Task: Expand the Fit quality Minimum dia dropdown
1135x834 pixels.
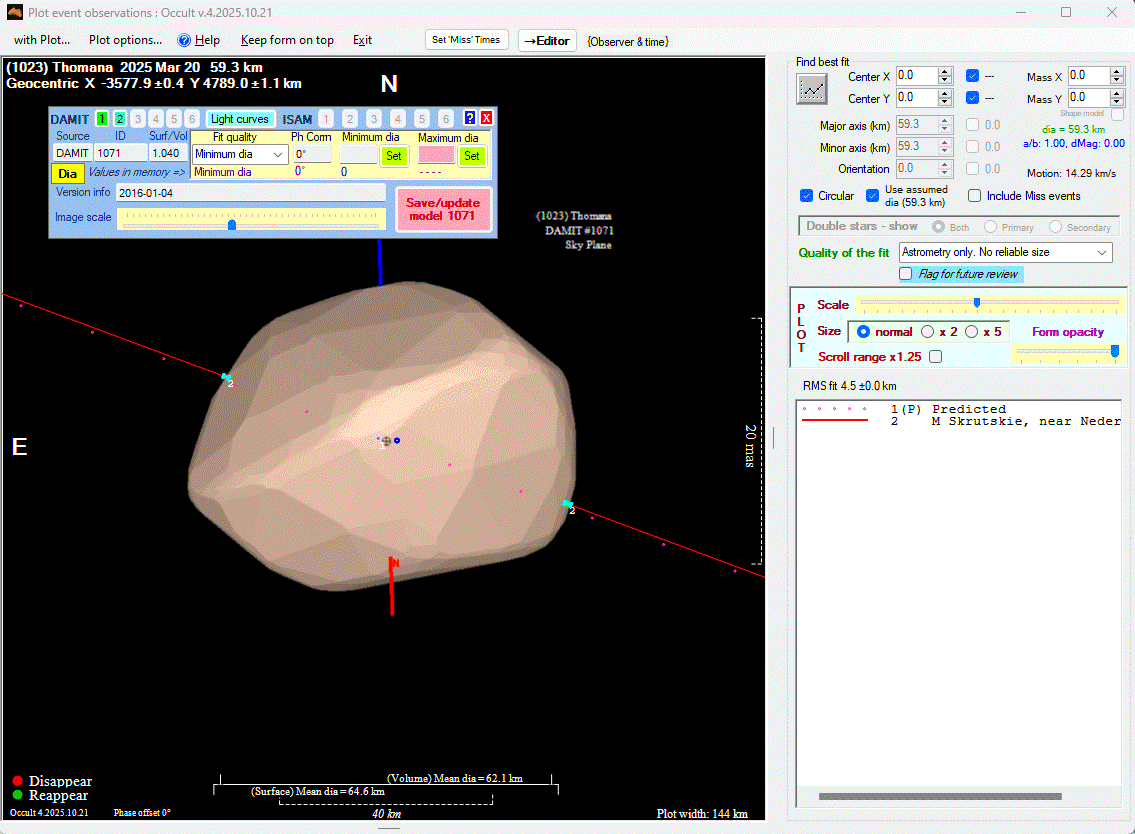Action: [278, 155]
